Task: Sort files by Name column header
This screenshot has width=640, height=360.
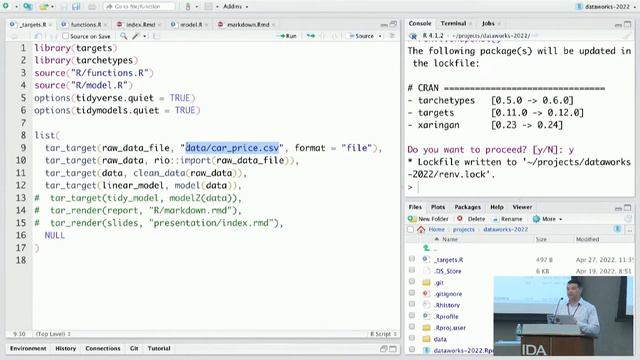Action: tap(450, 239)
